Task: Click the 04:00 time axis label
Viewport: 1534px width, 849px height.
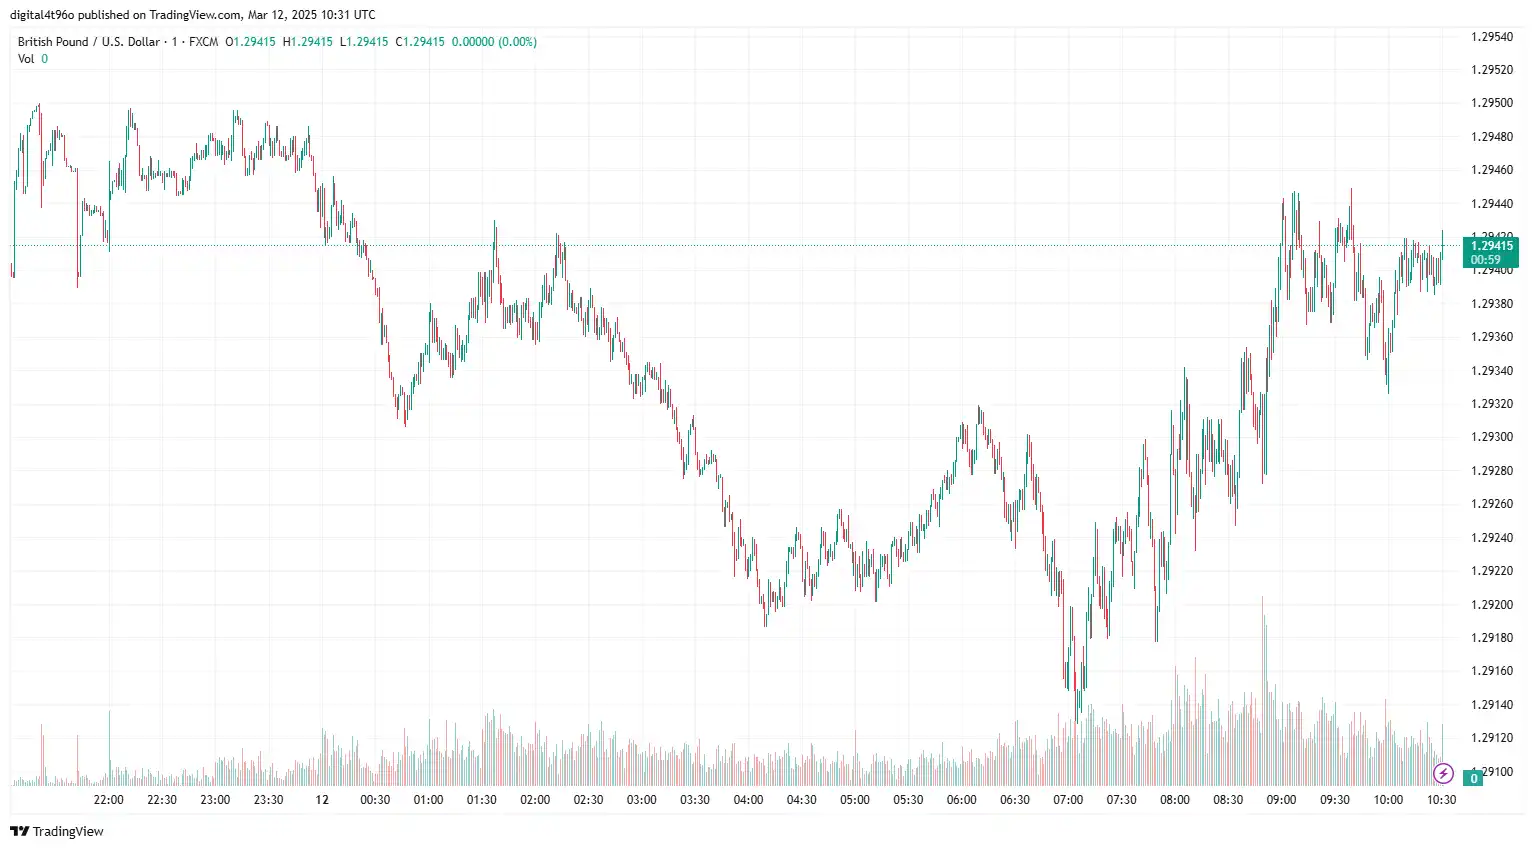Action: [749, 800]
